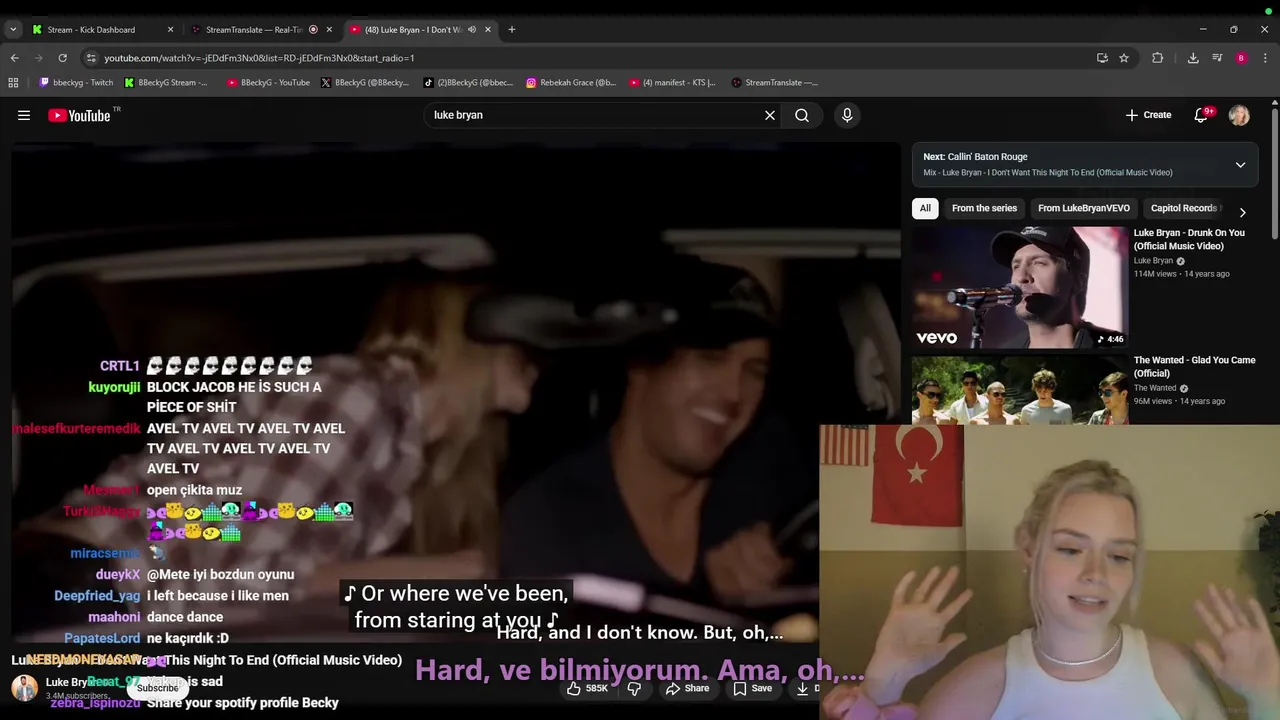Close the Luke Bryan YouTube tab
The width and height of the screenshot is (1280, 720).
[x=488, y=29]
